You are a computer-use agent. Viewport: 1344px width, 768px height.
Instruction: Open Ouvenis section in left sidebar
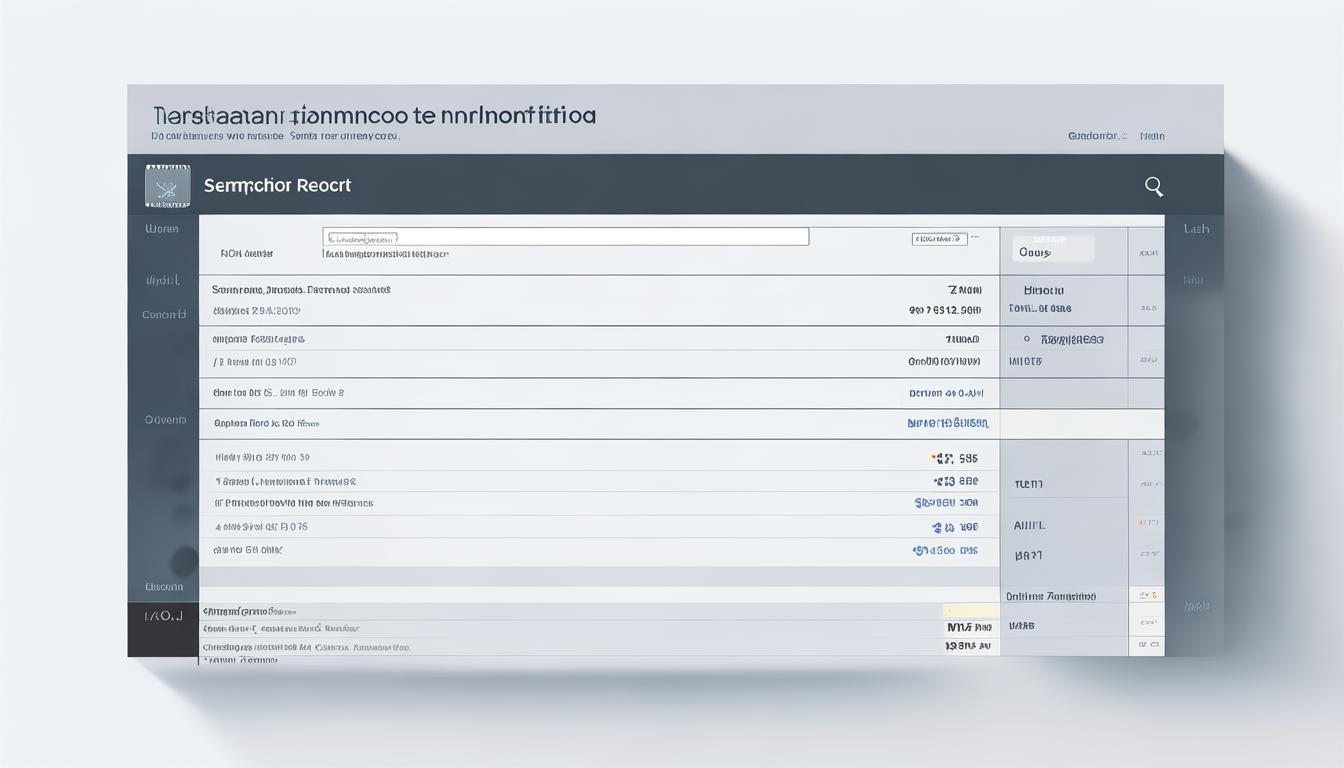pyautogui.click(x=165, y=420)
